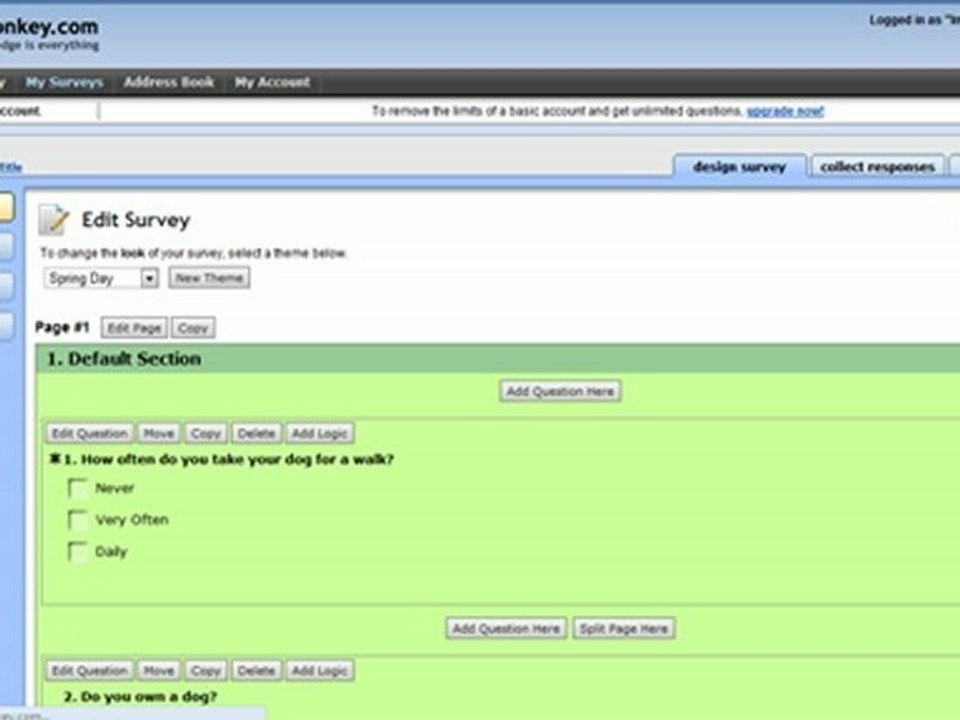Click the Split Page Here button

coord(624,629)
